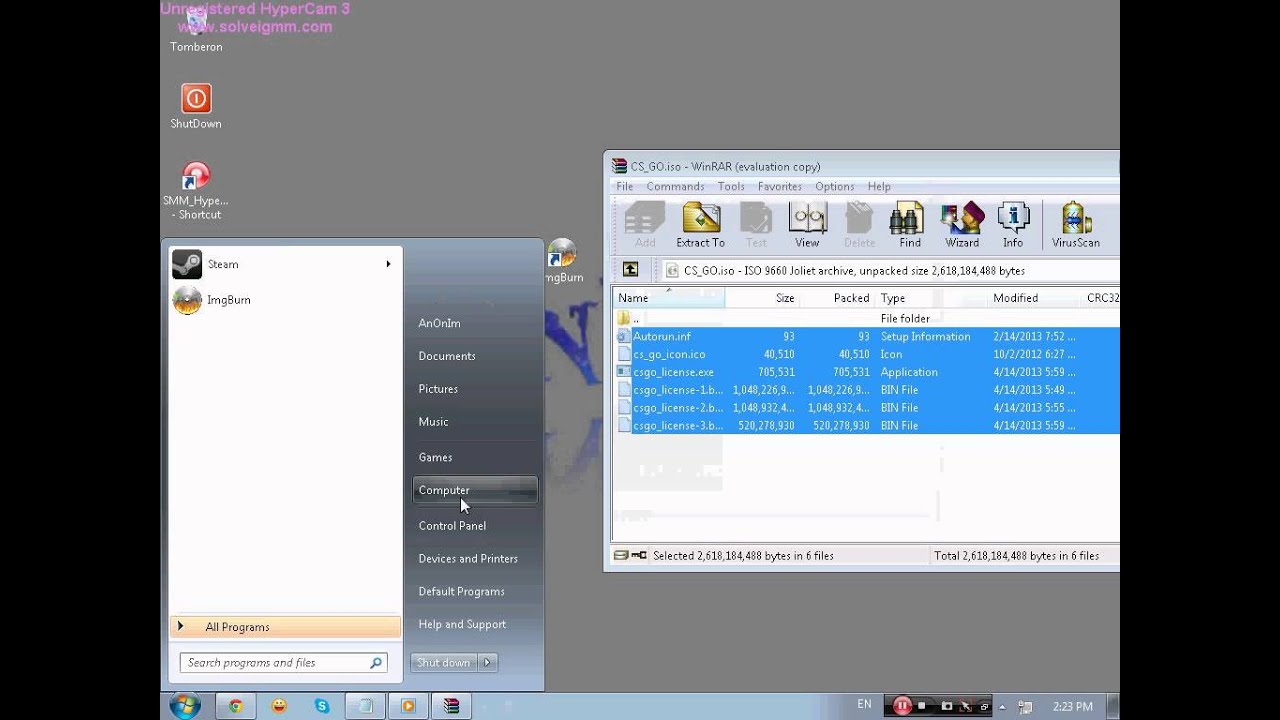
Task: Open the ShutDown desktop shortcut
Action: [196, 107]
